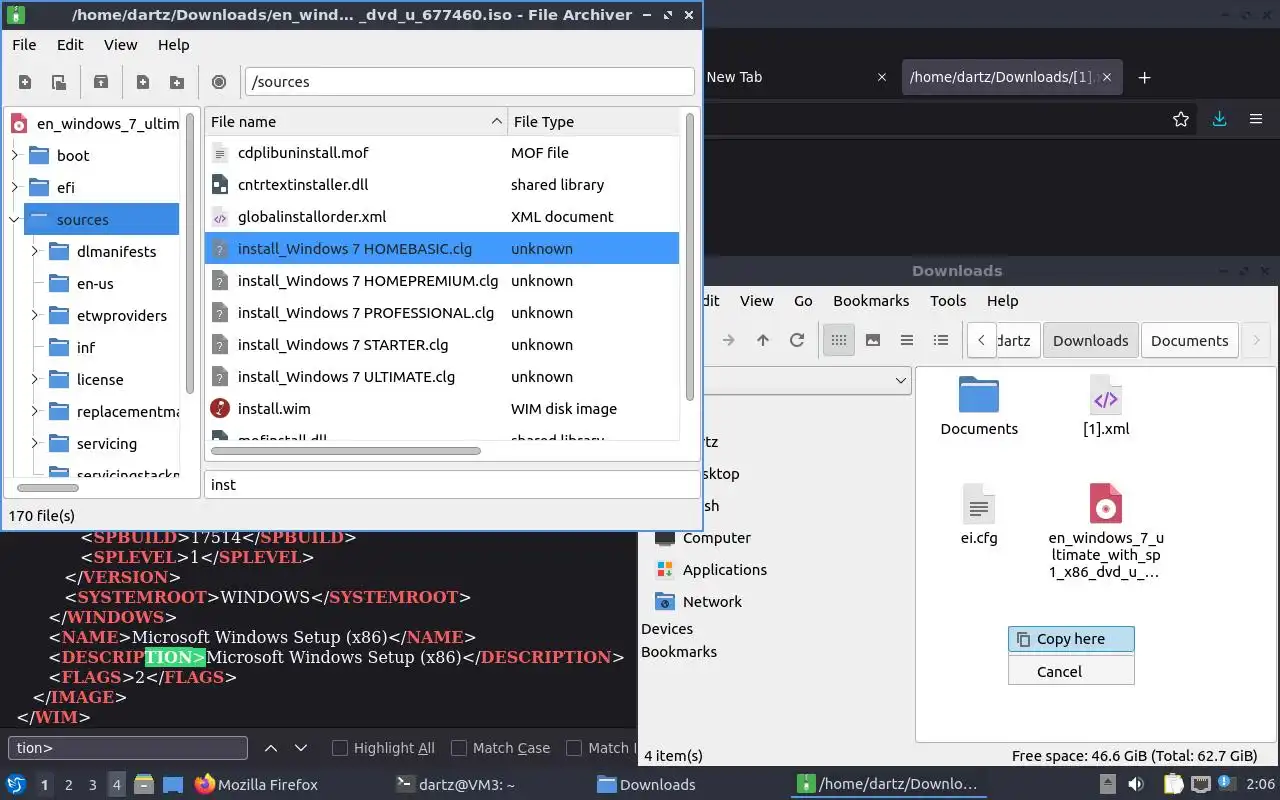Open the Firefox downloads arrow icon
Screen dimensions: 1280x800
1219,119
